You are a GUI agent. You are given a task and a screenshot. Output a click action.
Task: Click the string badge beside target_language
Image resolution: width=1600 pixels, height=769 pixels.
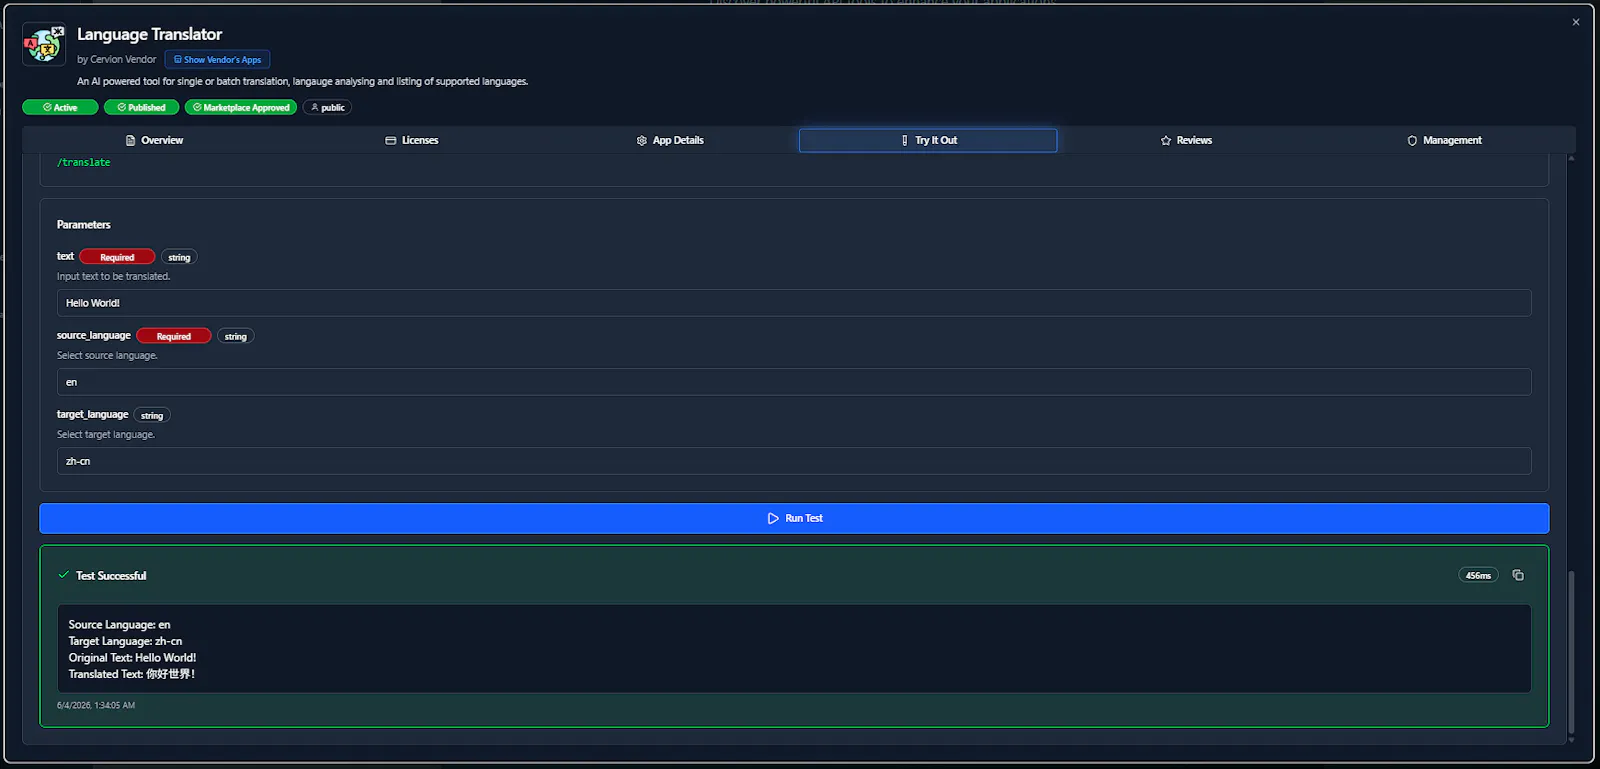(152, 415)
